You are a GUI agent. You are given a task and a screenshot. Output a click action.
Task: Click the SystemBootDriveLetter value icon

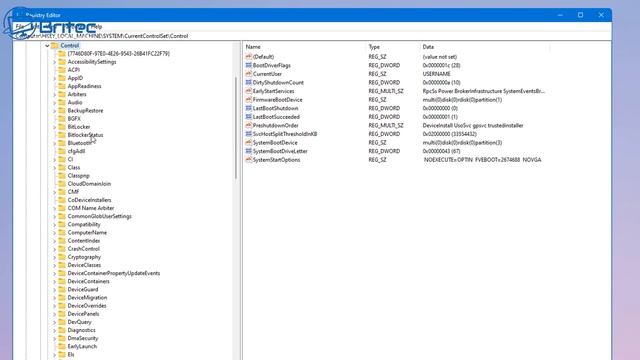click(x=249, y=151)
